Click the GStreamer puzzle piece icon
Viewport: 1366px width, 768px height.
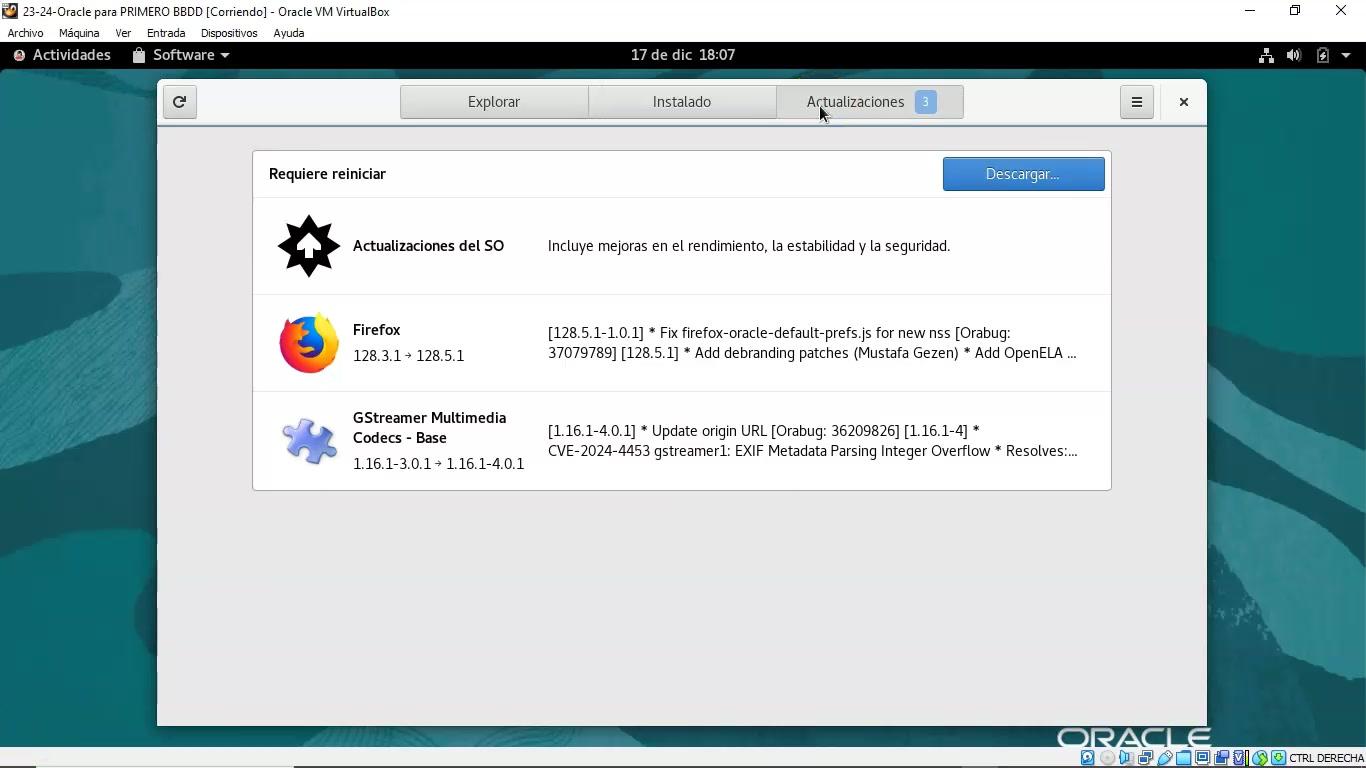pos(309,441)
